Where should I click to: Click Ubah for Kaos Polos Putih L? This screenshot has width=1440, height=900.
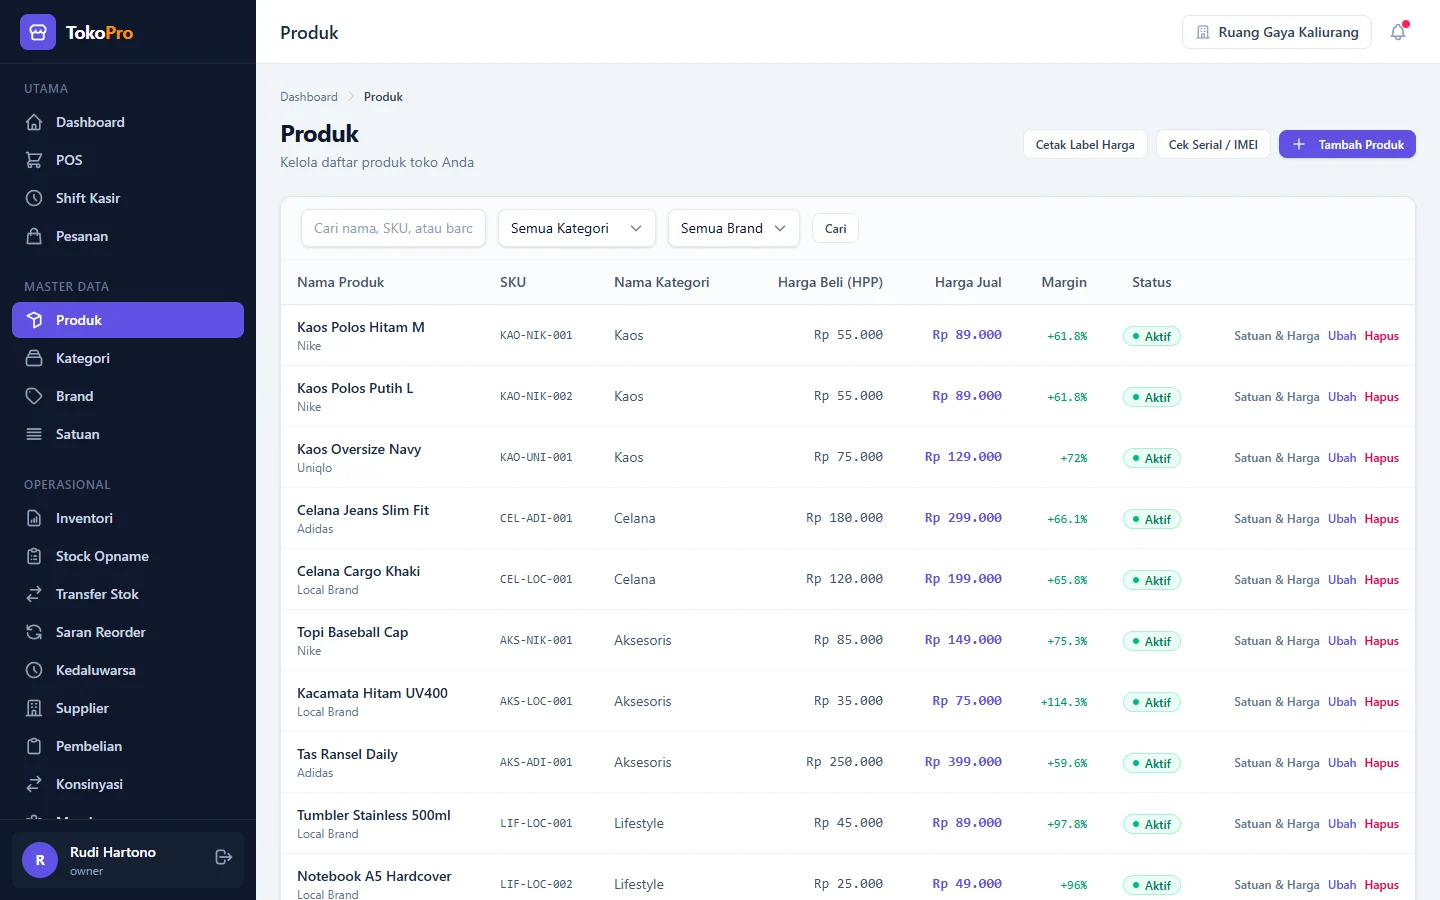(x=1342, y=397)
